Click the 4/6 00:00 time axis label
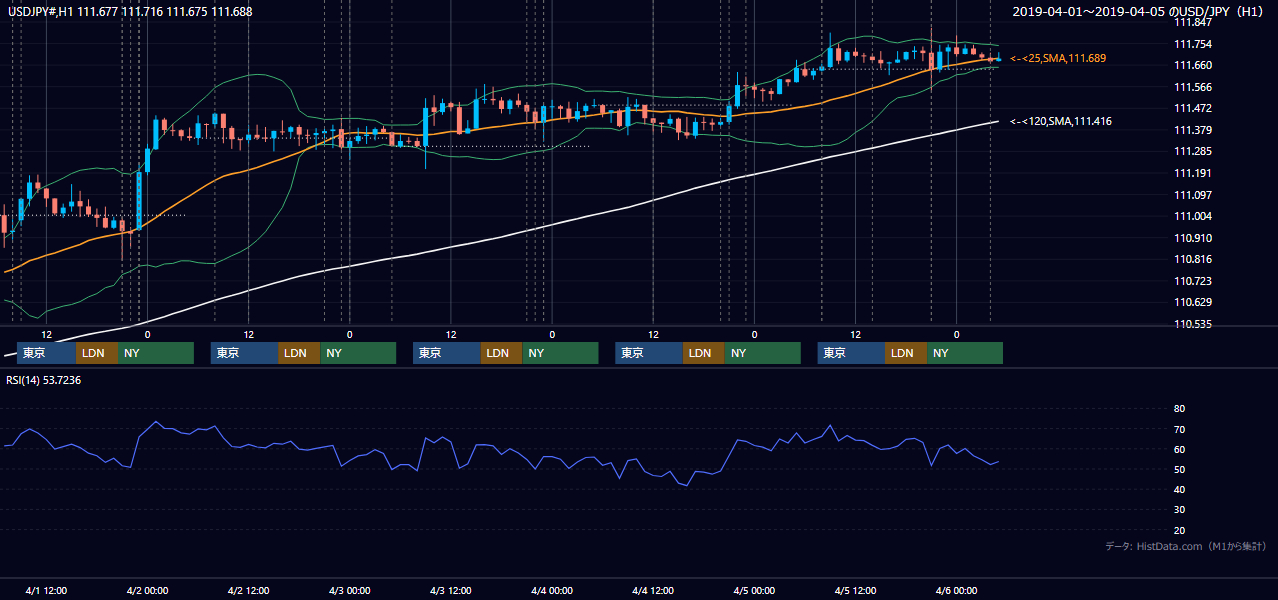This screenshot has width=1278, height=600. [957, 590]
